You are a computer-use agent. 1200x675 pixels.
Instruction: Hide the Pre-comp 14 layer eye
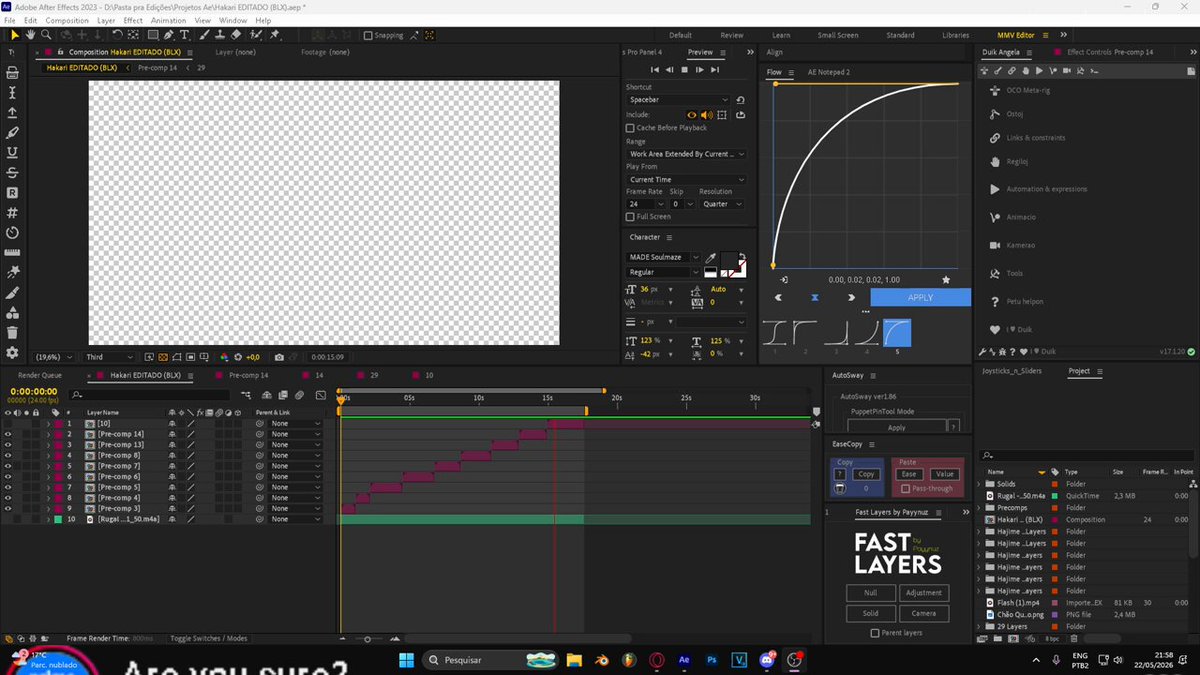pos(8,434)
